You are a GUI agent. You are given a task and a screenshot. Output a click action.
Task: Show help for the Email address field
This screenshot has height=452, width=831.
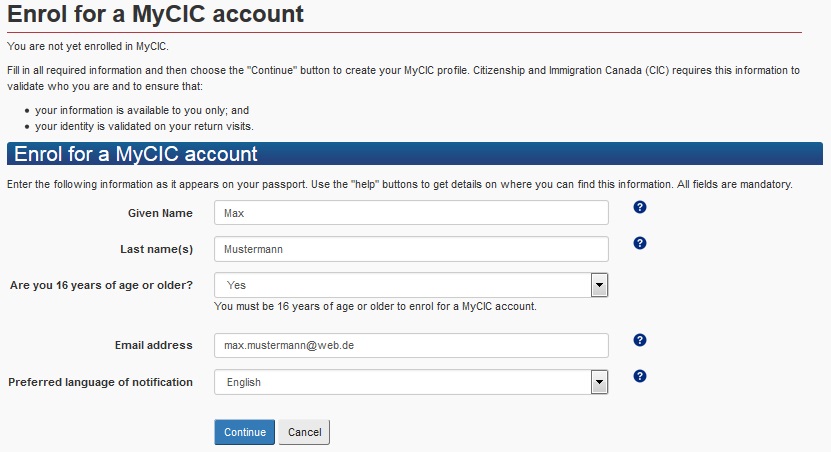pos(640,340)
